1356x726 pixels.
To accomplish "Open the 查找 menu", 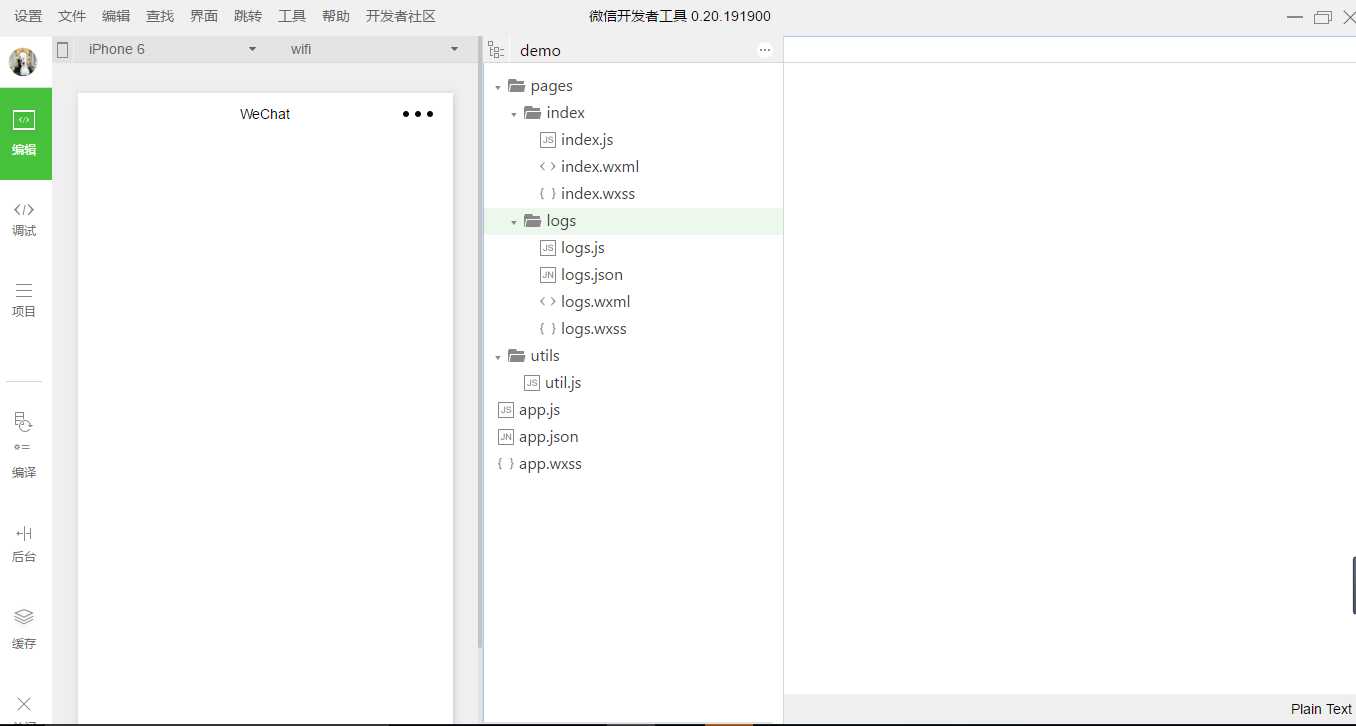I will [160, 16].
